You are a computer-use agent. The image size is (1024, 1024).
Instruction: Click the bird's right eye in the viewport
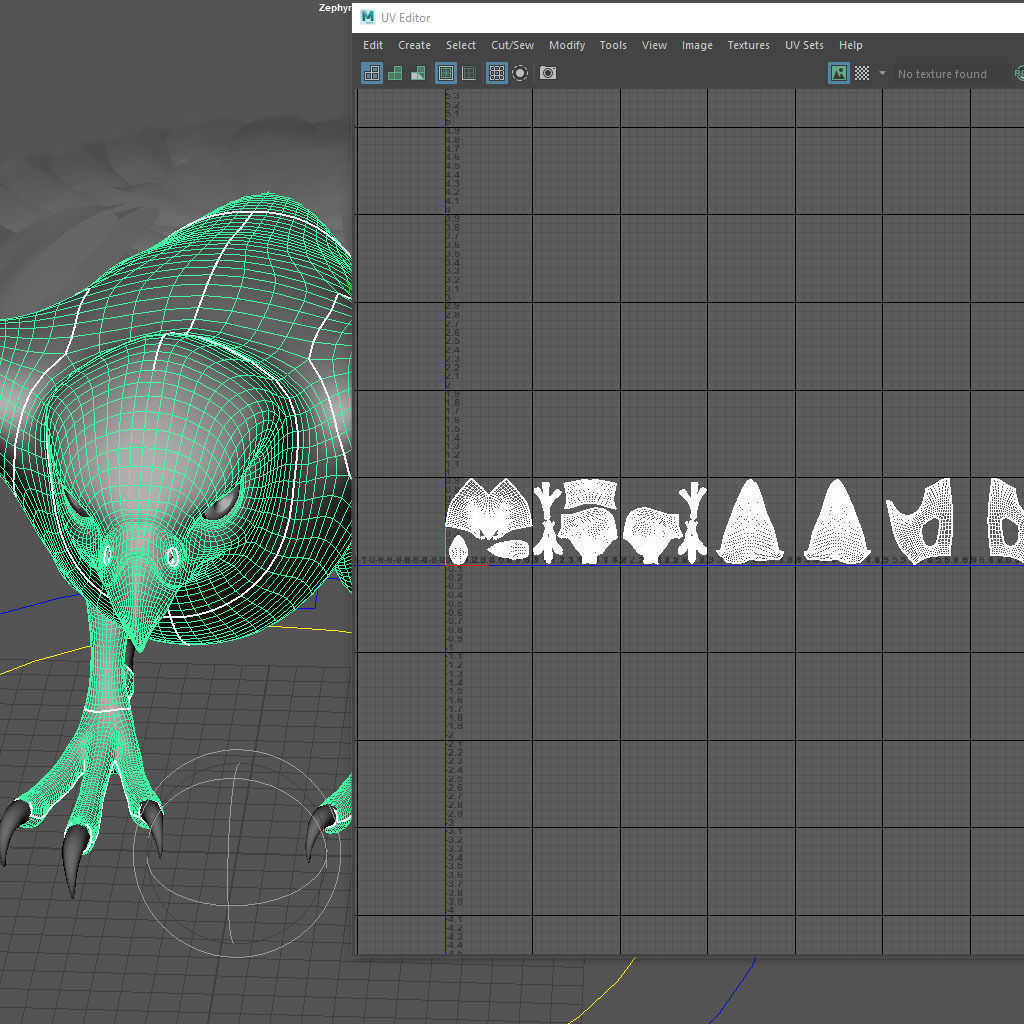pyautogui.click(x=78, y=504)
